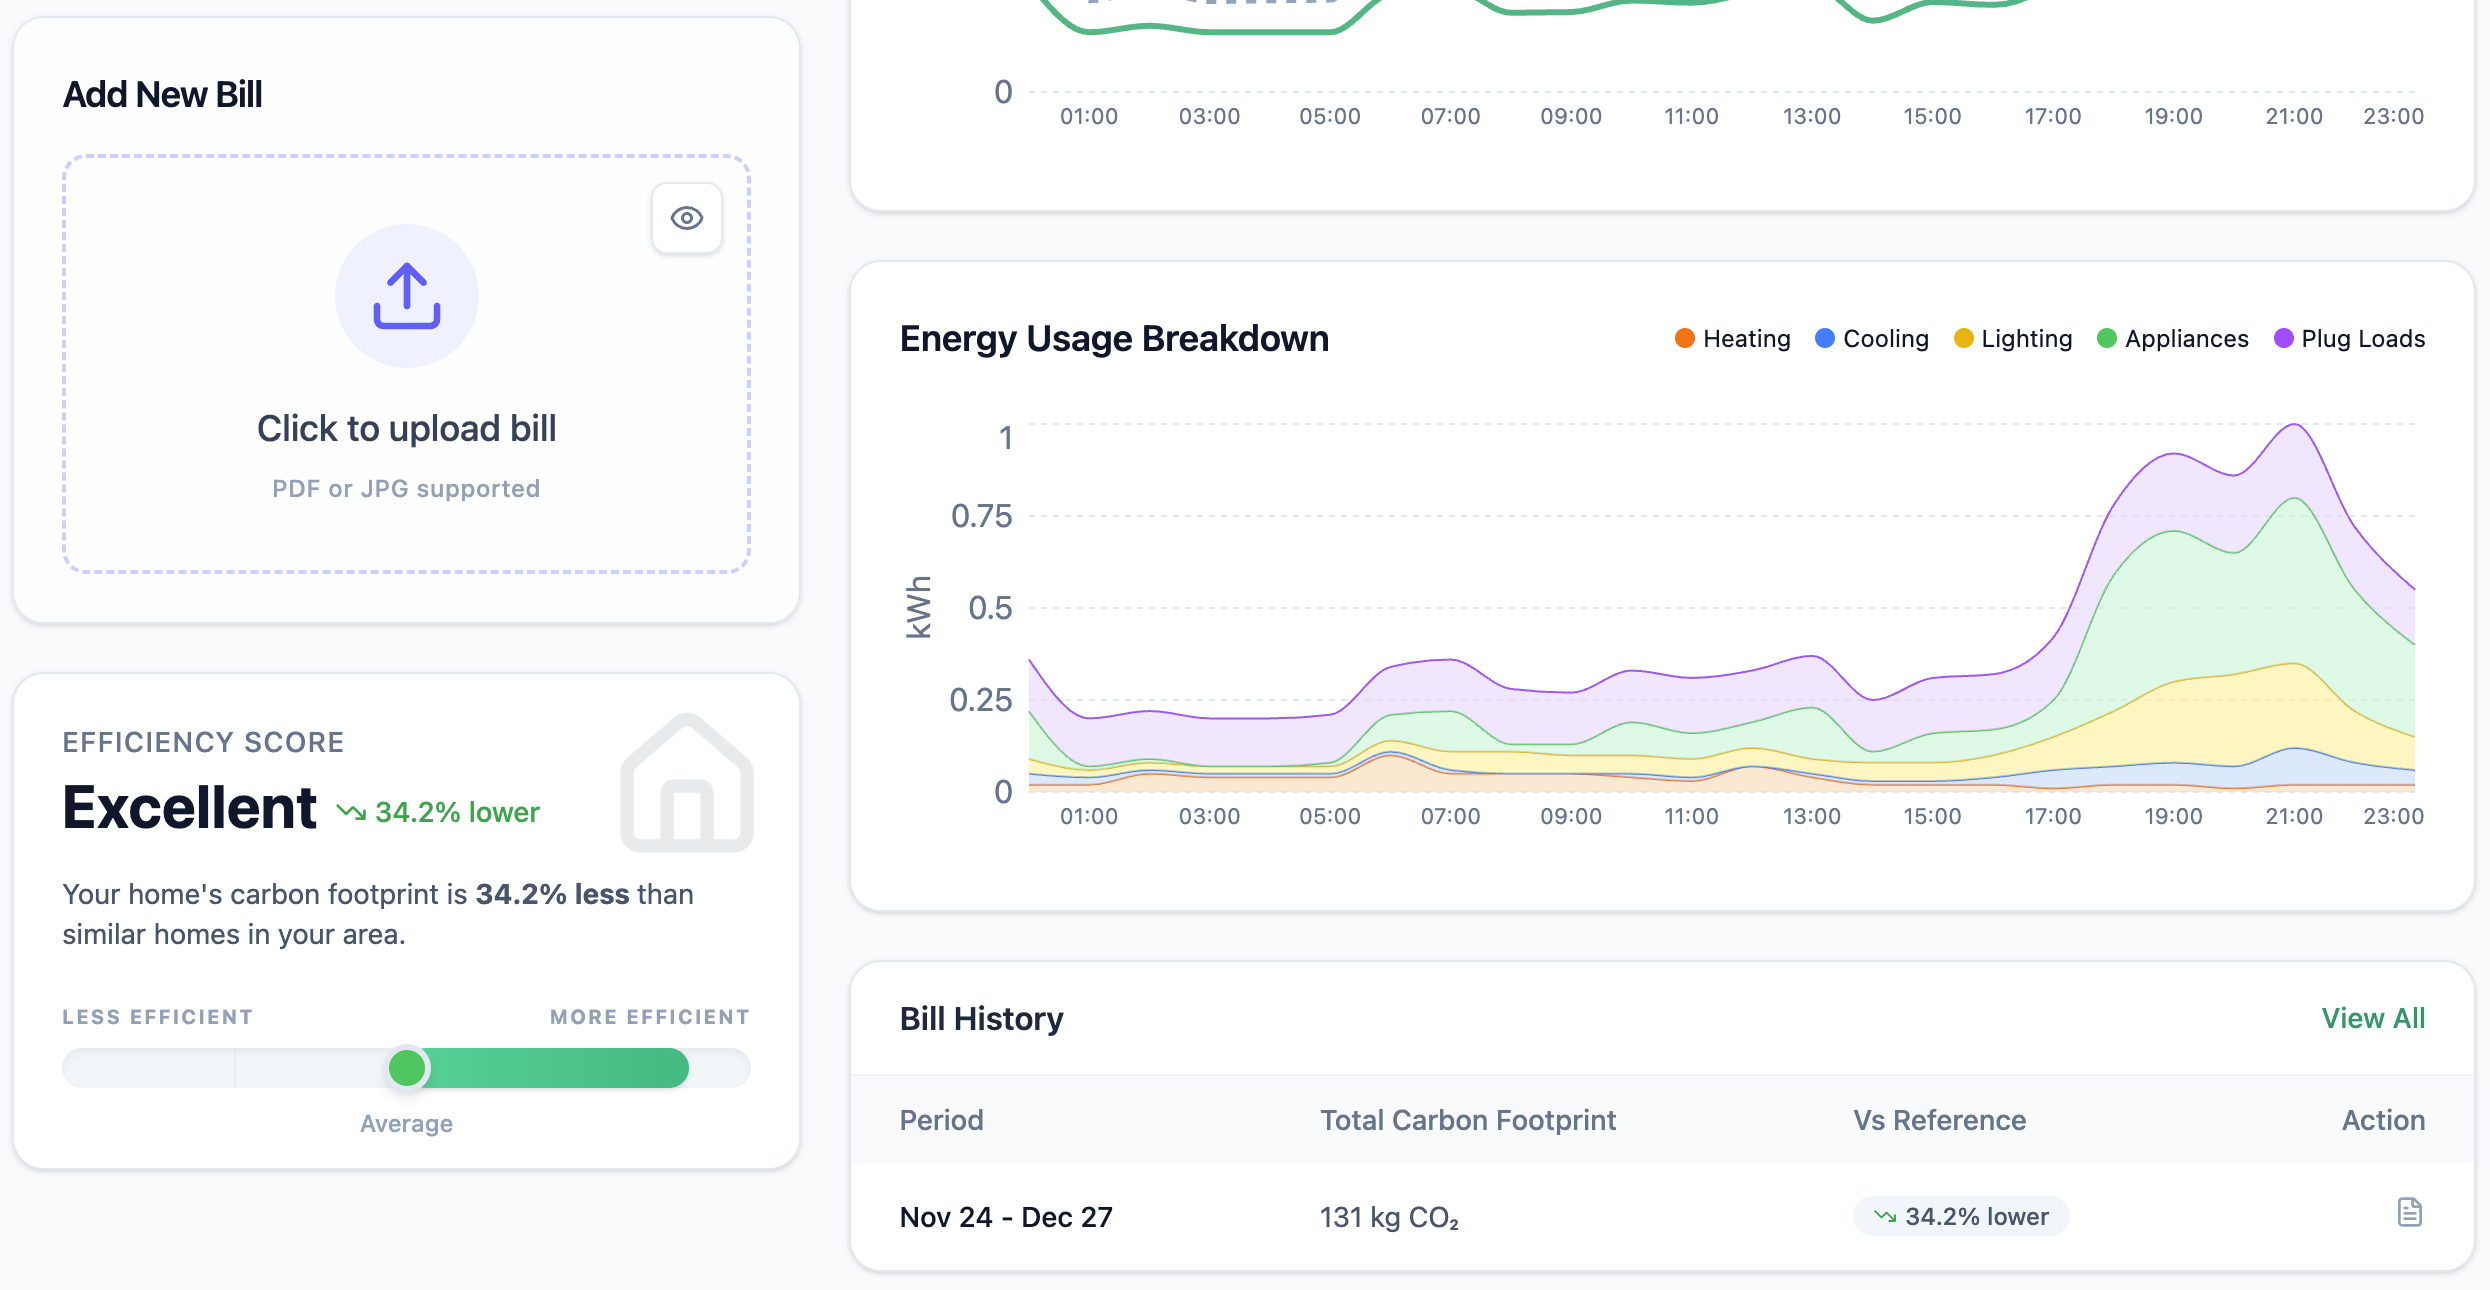Click the 34.2% lower badge in Bill History
2490x1290 pixels.
coord(1961,1216)
